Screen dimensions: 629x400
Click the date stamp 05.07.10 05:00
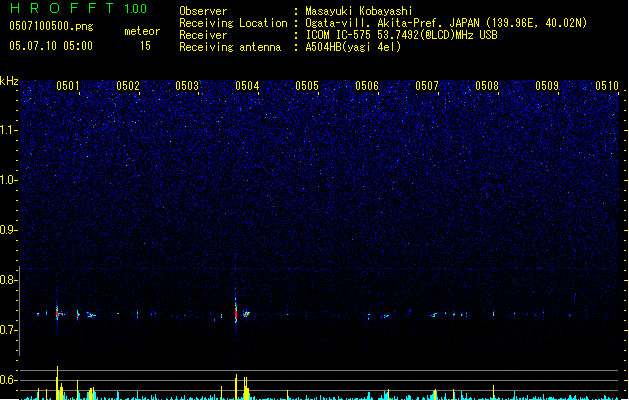[x=51, y=46]
